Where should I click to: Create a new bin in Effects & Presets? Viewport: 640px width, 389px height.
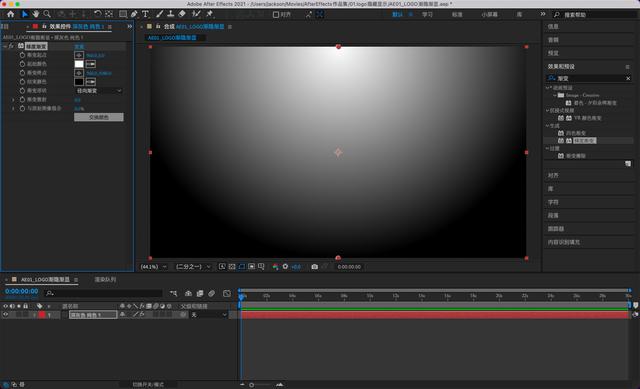[628, 164]
